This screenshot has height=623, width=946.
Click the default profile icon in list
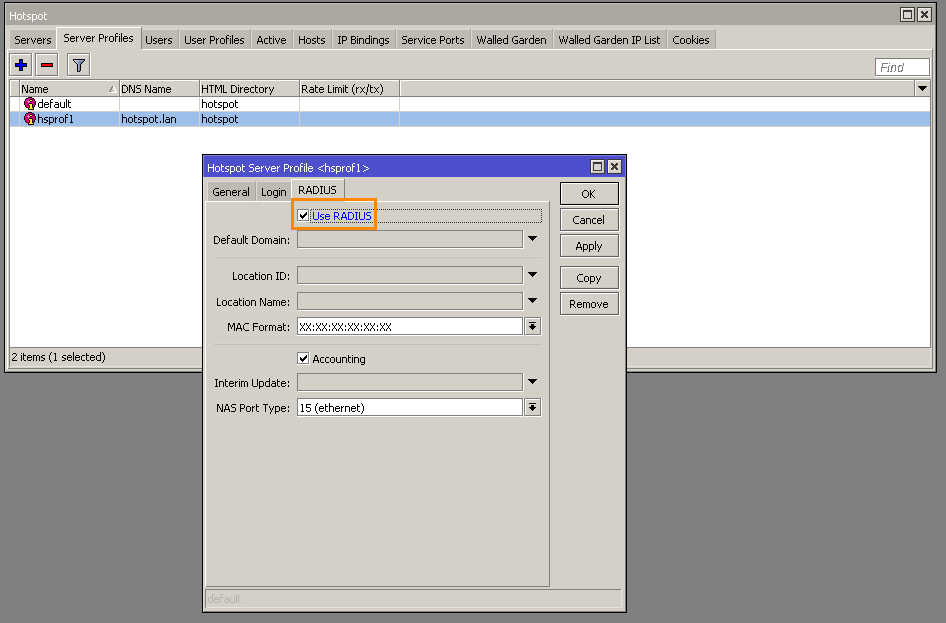(x=30, y=104)
